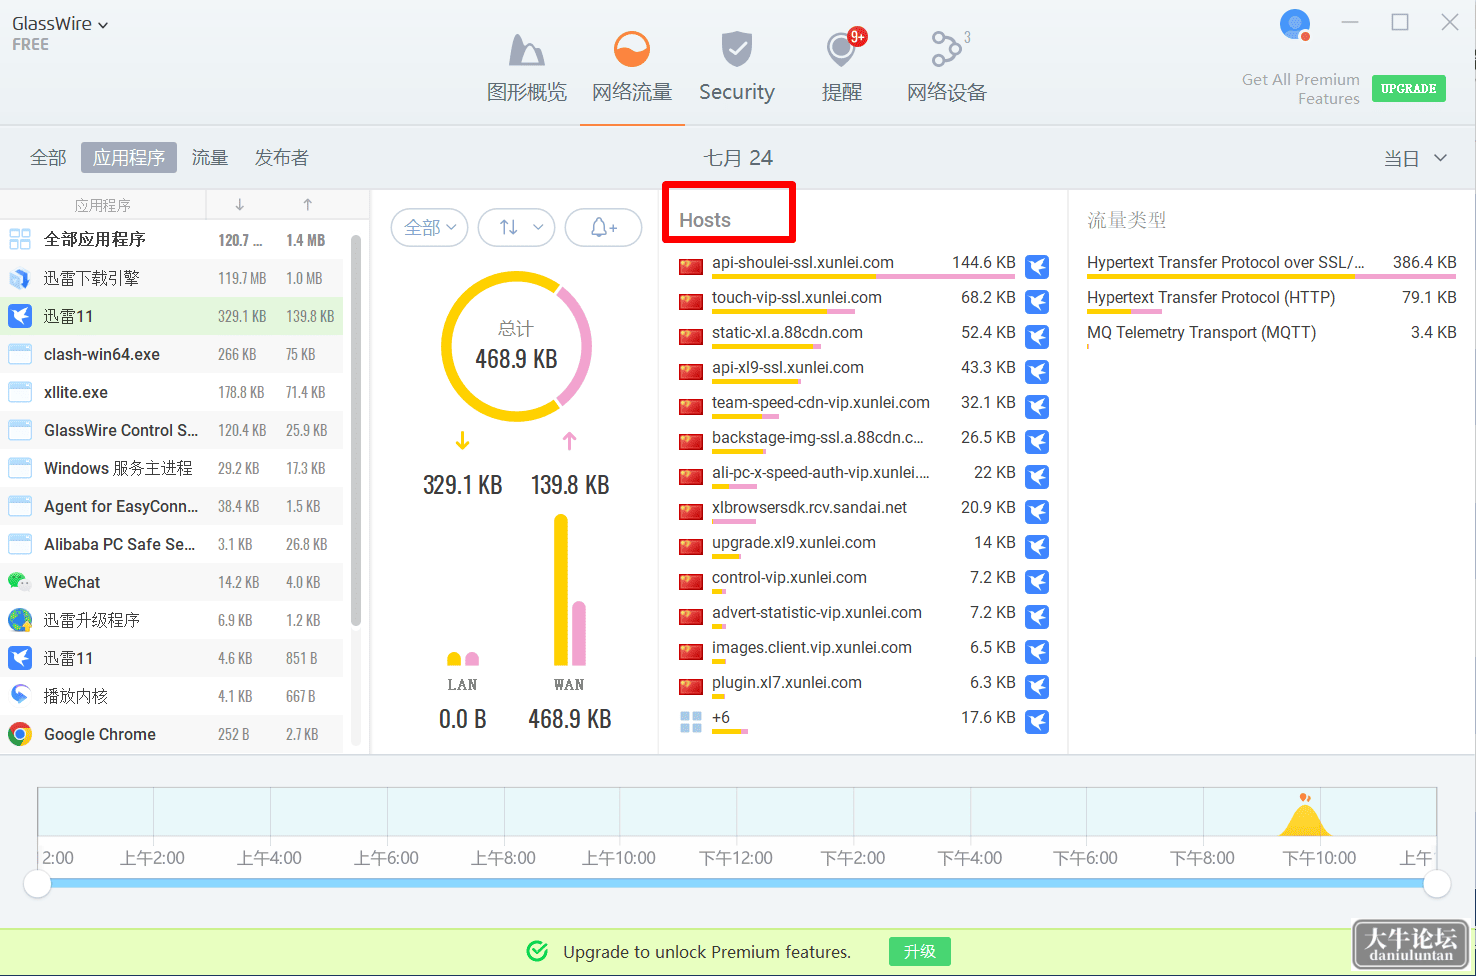The image size is (1476, 976).
Task: Click the user account avatar icon
Action: coord(1295,24)
